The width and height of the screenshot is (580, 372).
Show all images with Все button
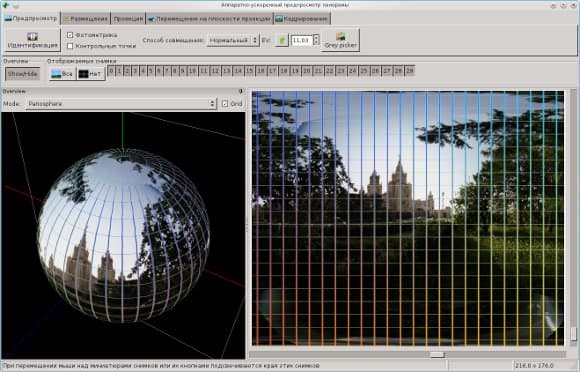click(62, 74)
